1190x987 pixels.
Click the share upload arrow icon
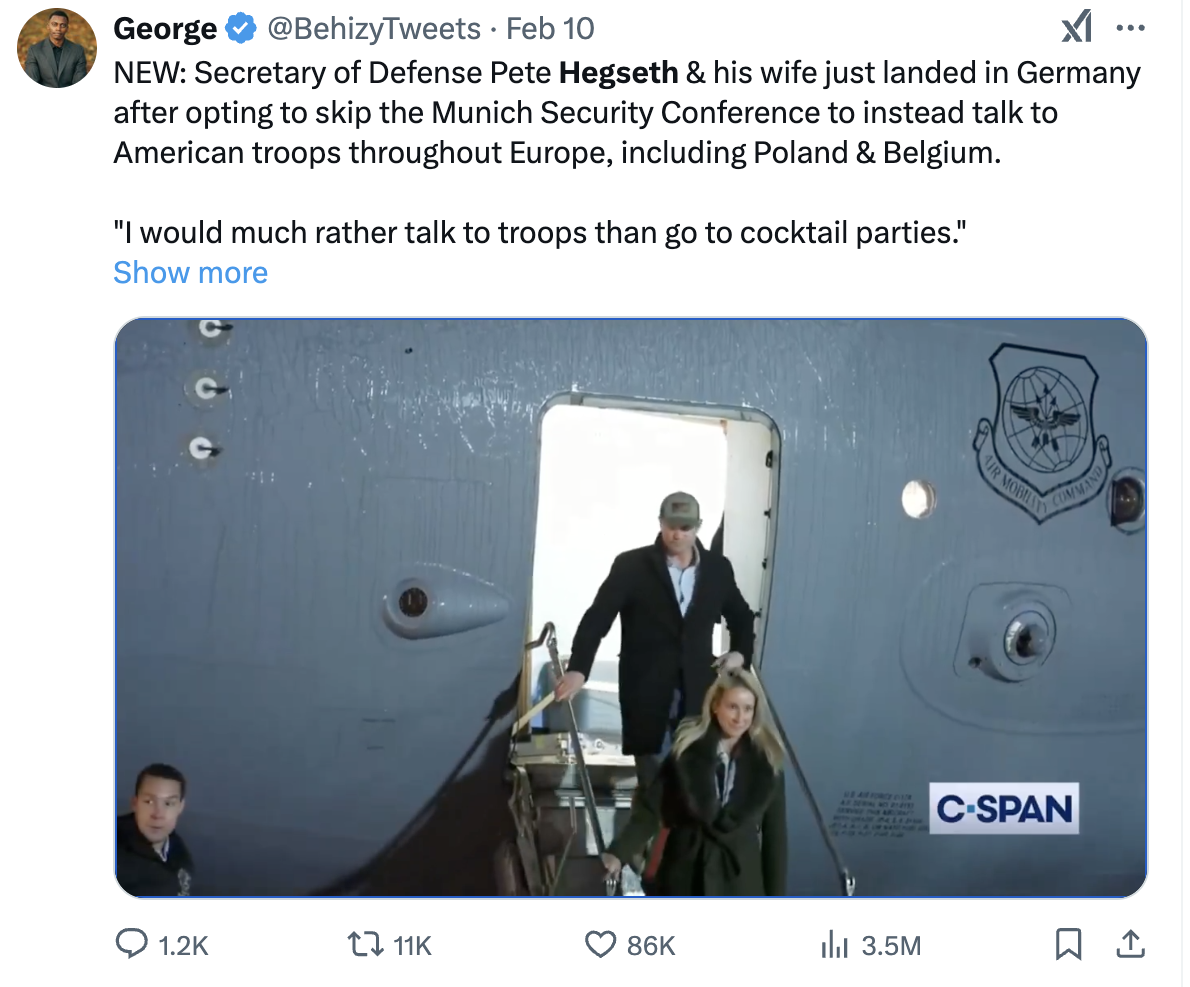click(1130, 943)
